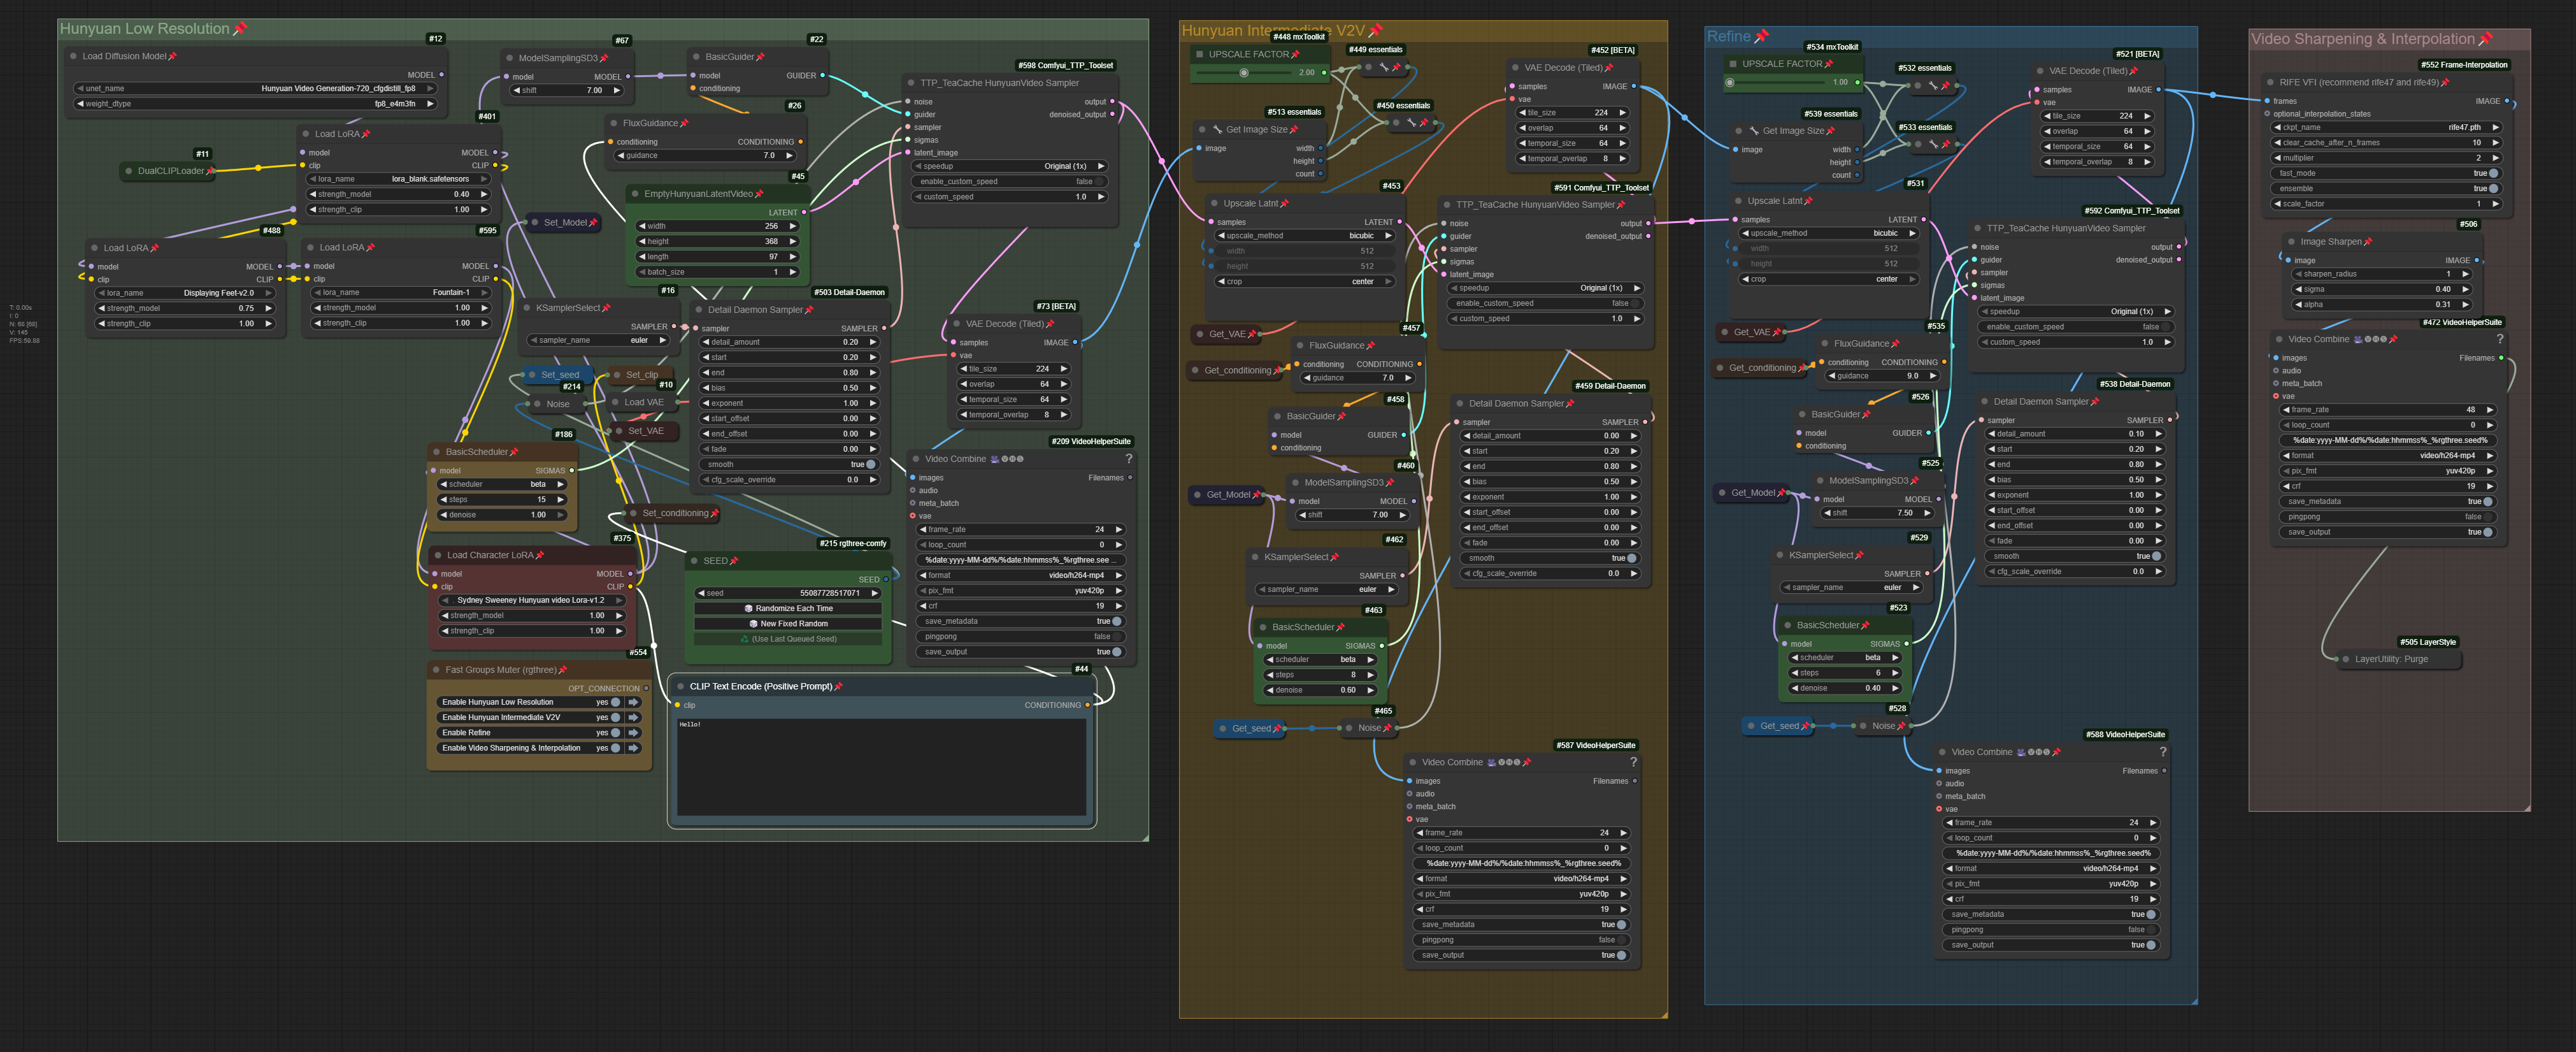Click the pin icon on RIFE VFI node

[x=2445, y=83]
